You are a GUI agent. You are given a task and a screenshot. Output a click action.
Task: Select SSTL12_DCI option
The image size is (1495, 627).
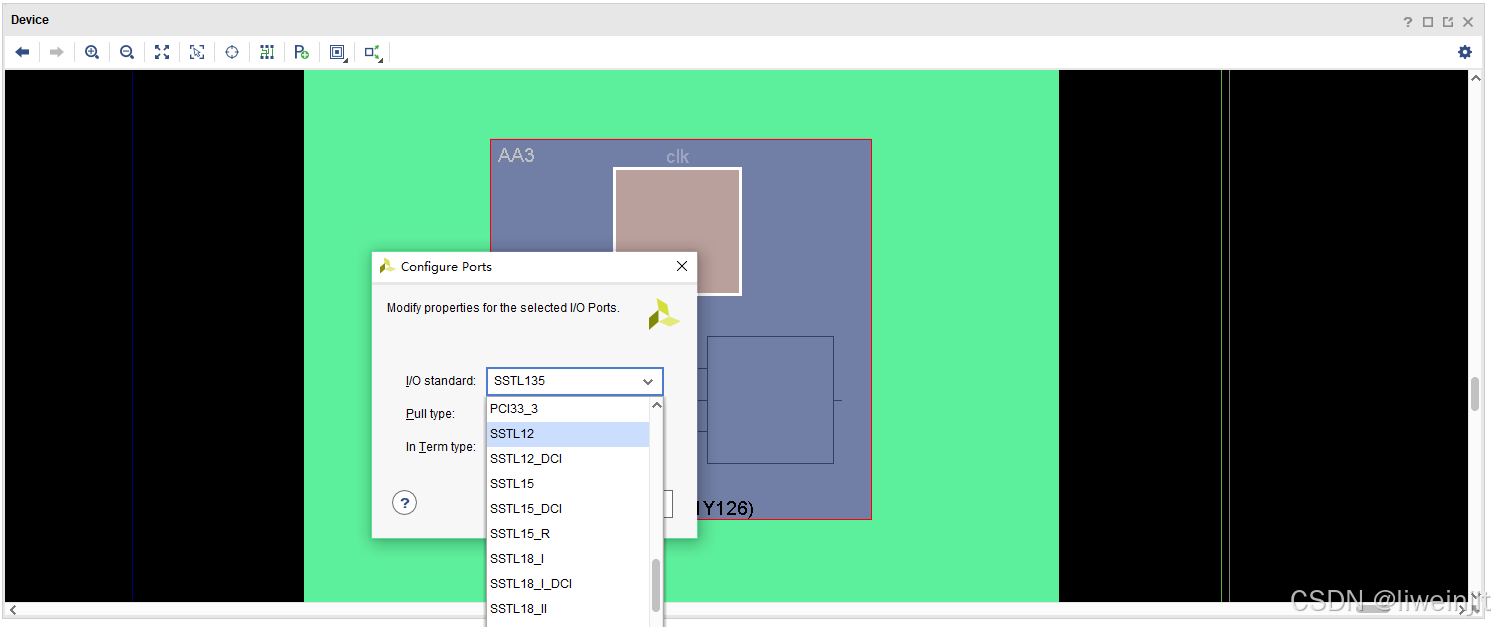tap(568, 459)
